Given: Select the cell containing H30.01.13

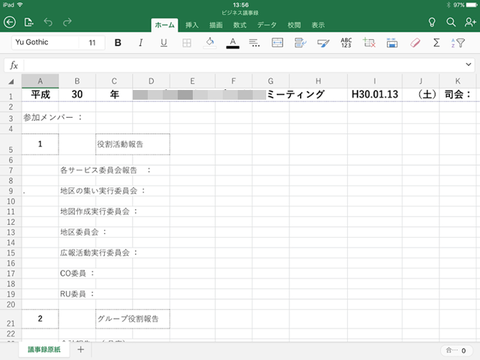Looking at the screenshot, I should [x=375, y=95].
